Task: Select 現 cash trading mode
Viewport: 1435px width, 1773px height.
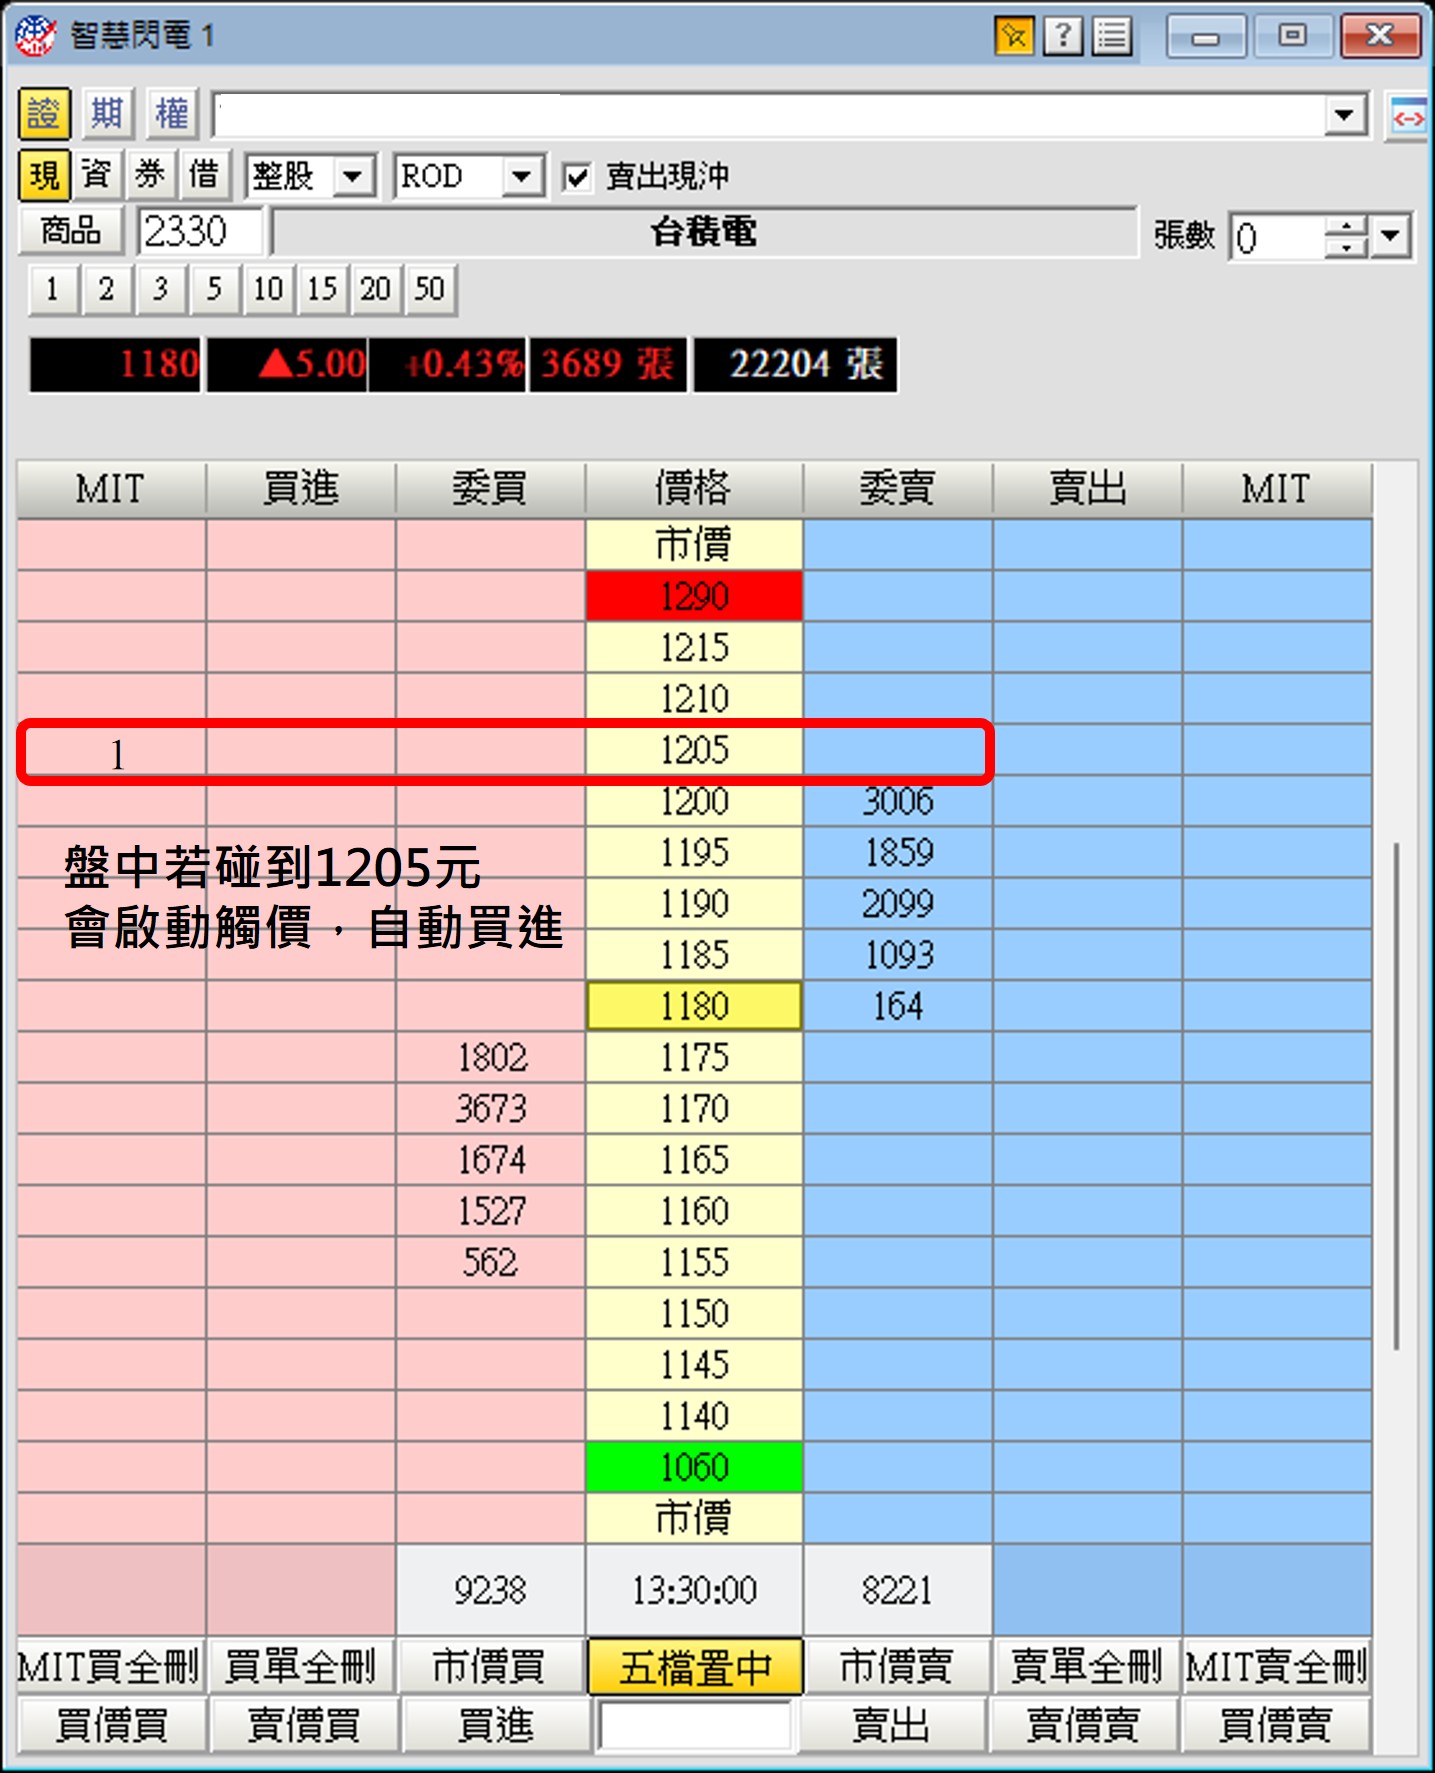Action: [44, 176]
